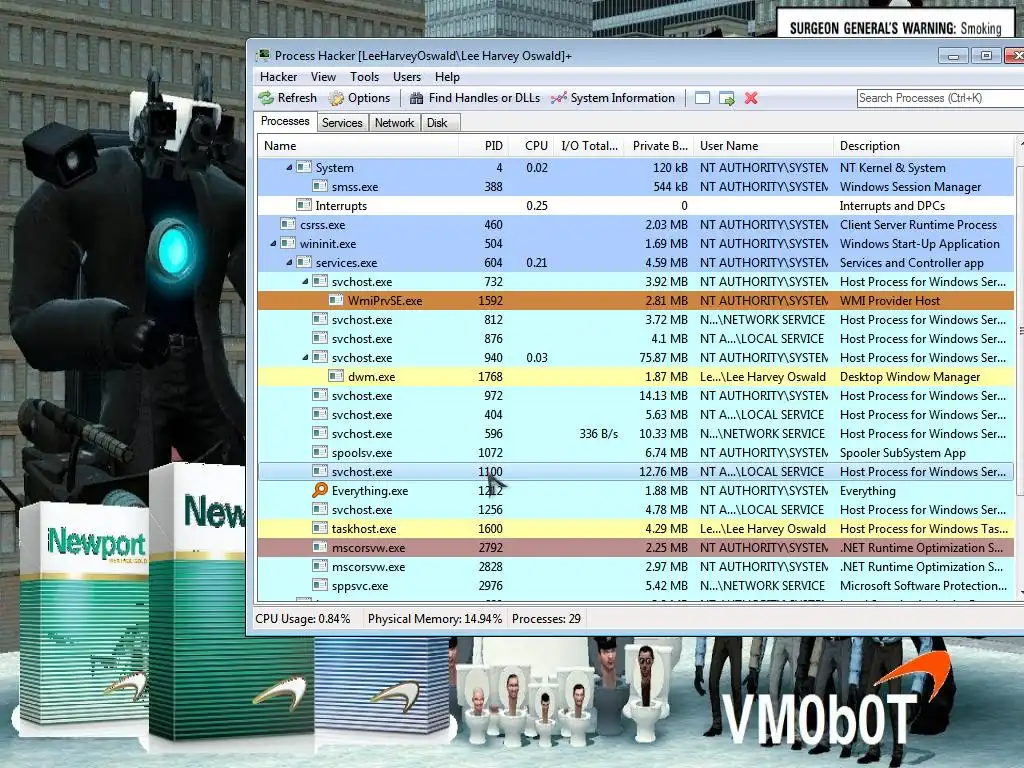The height and width of the screenshot is (768, 1024).
Task: Open Find Handles or DLLs
Action: click(475, 98)
